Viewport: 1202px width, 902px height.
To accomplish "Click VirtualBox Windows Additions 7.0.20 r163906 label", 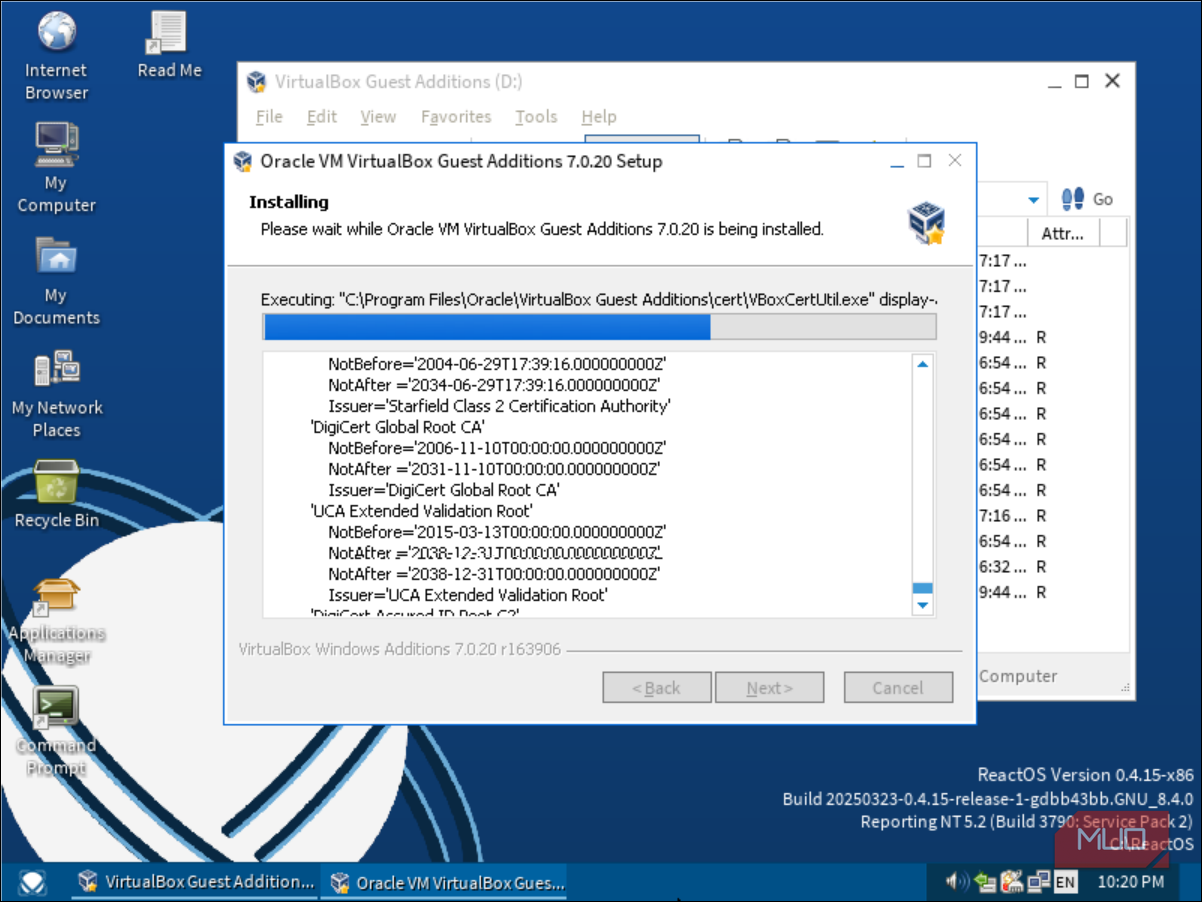I will [400, 649].
